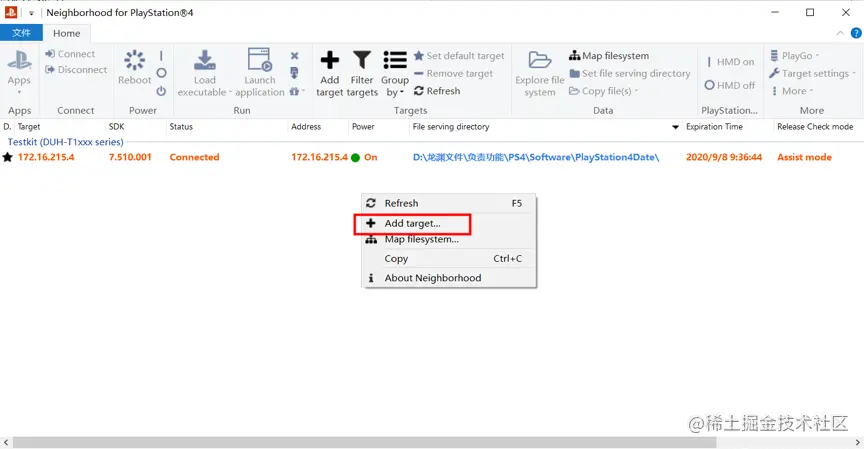Click the horizontal scrollbar thumb
Screen dimensions: 864x449
(364, 442)
